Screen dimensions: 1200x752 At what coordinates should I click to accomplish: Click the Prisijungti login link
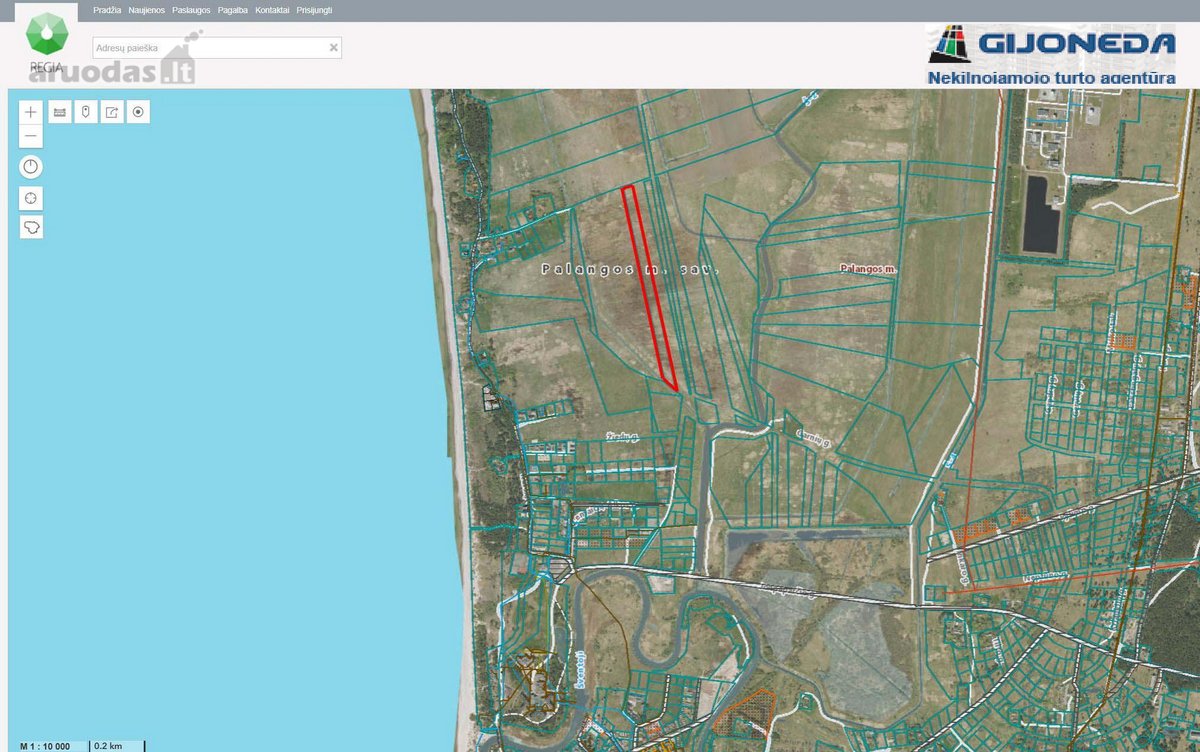point(314,10)
